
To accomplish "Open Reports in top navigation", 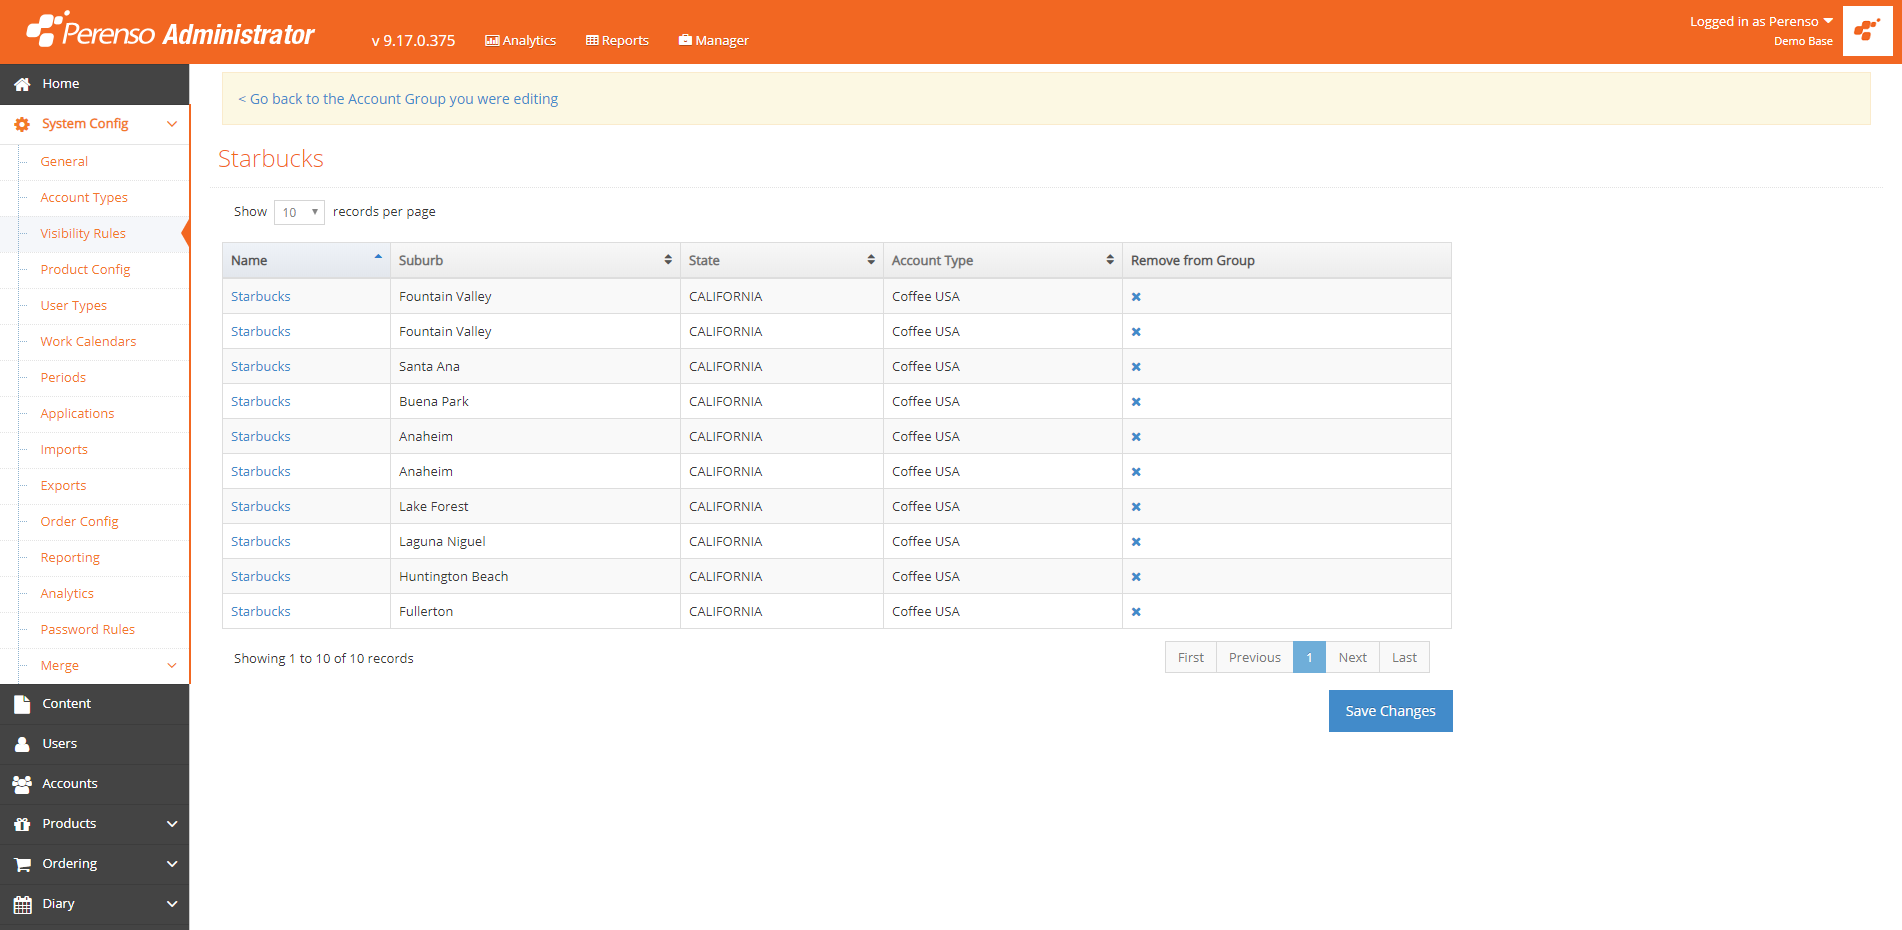I will click(617, 41).
